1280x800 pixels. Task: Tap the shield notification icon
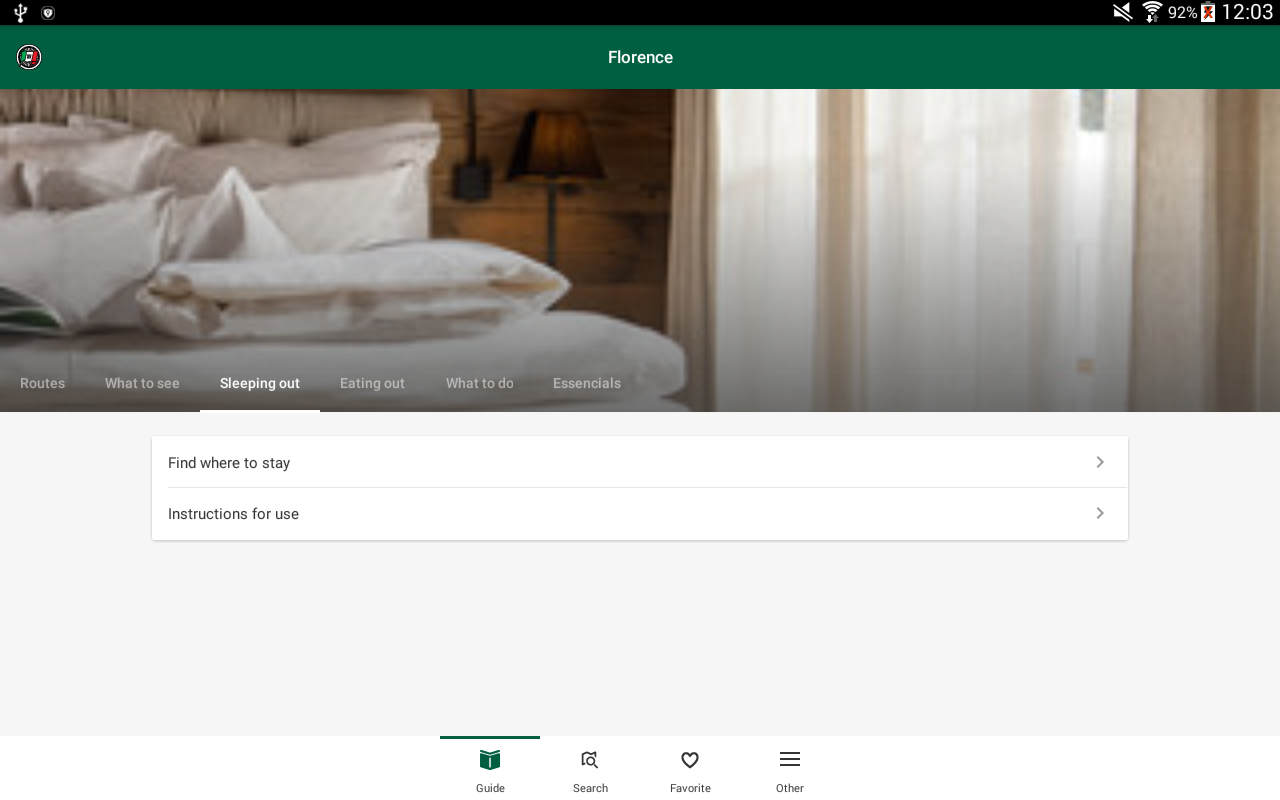click(x=48, y=13)
